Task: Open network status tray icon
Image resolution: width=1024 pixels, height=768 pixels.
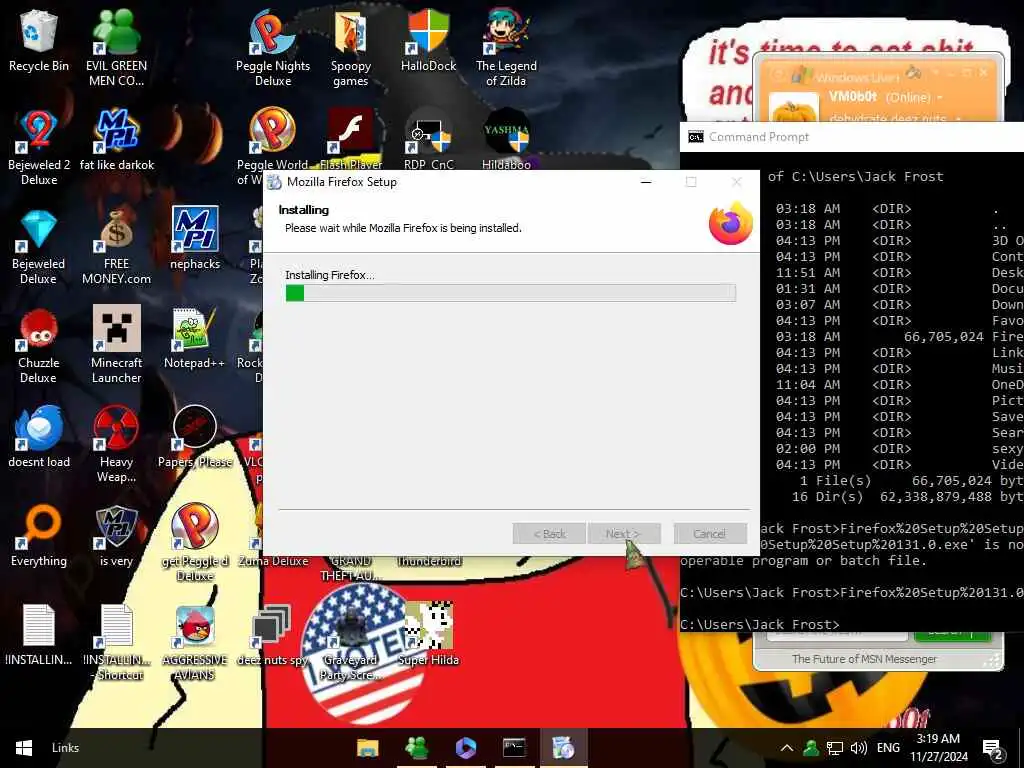Action: pyautogui.click(x=835, y=748)
